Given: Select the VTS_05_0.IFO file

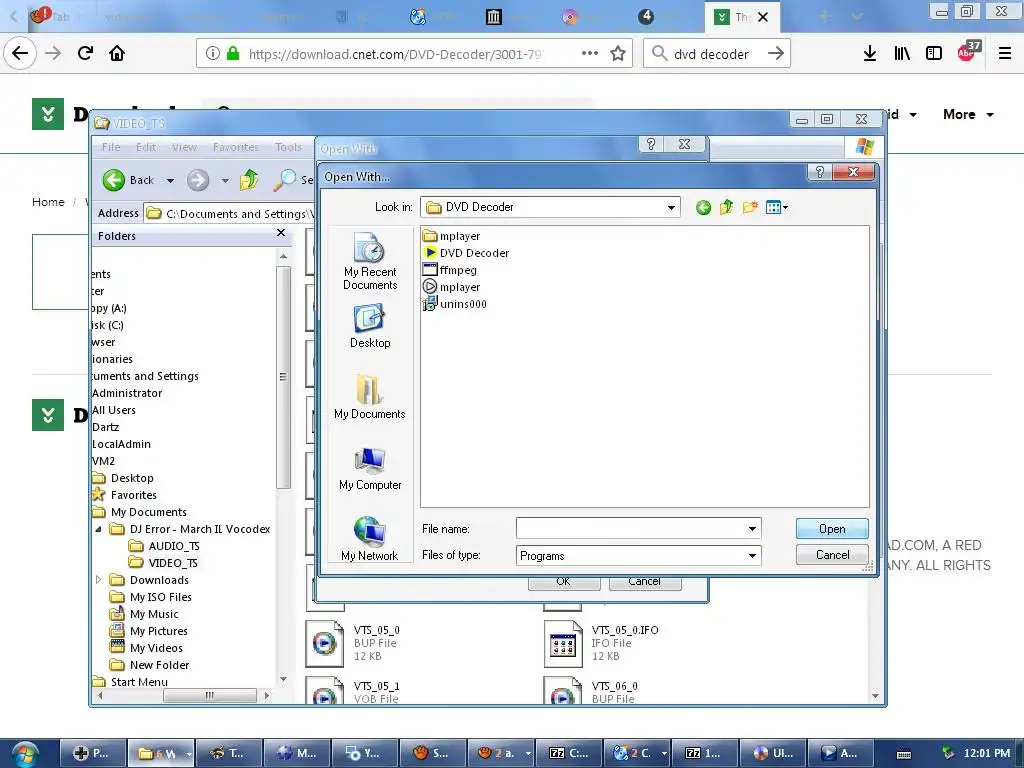Looking at the screenshot, I should click(602, 643).
